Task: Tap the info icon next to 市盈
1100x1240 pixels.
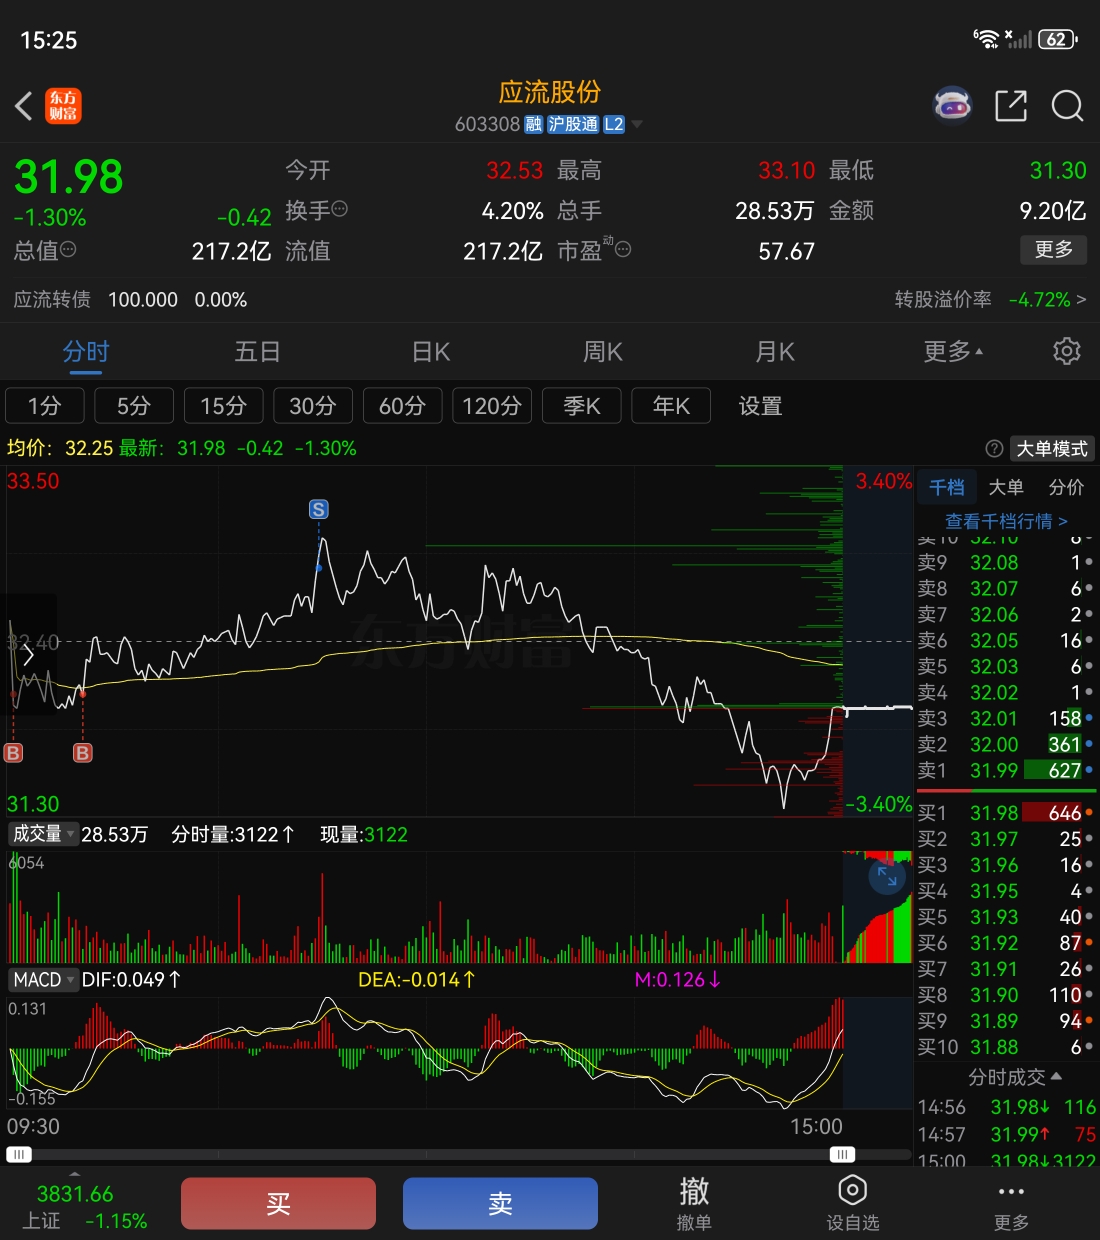Action: [x=623, y=249]
